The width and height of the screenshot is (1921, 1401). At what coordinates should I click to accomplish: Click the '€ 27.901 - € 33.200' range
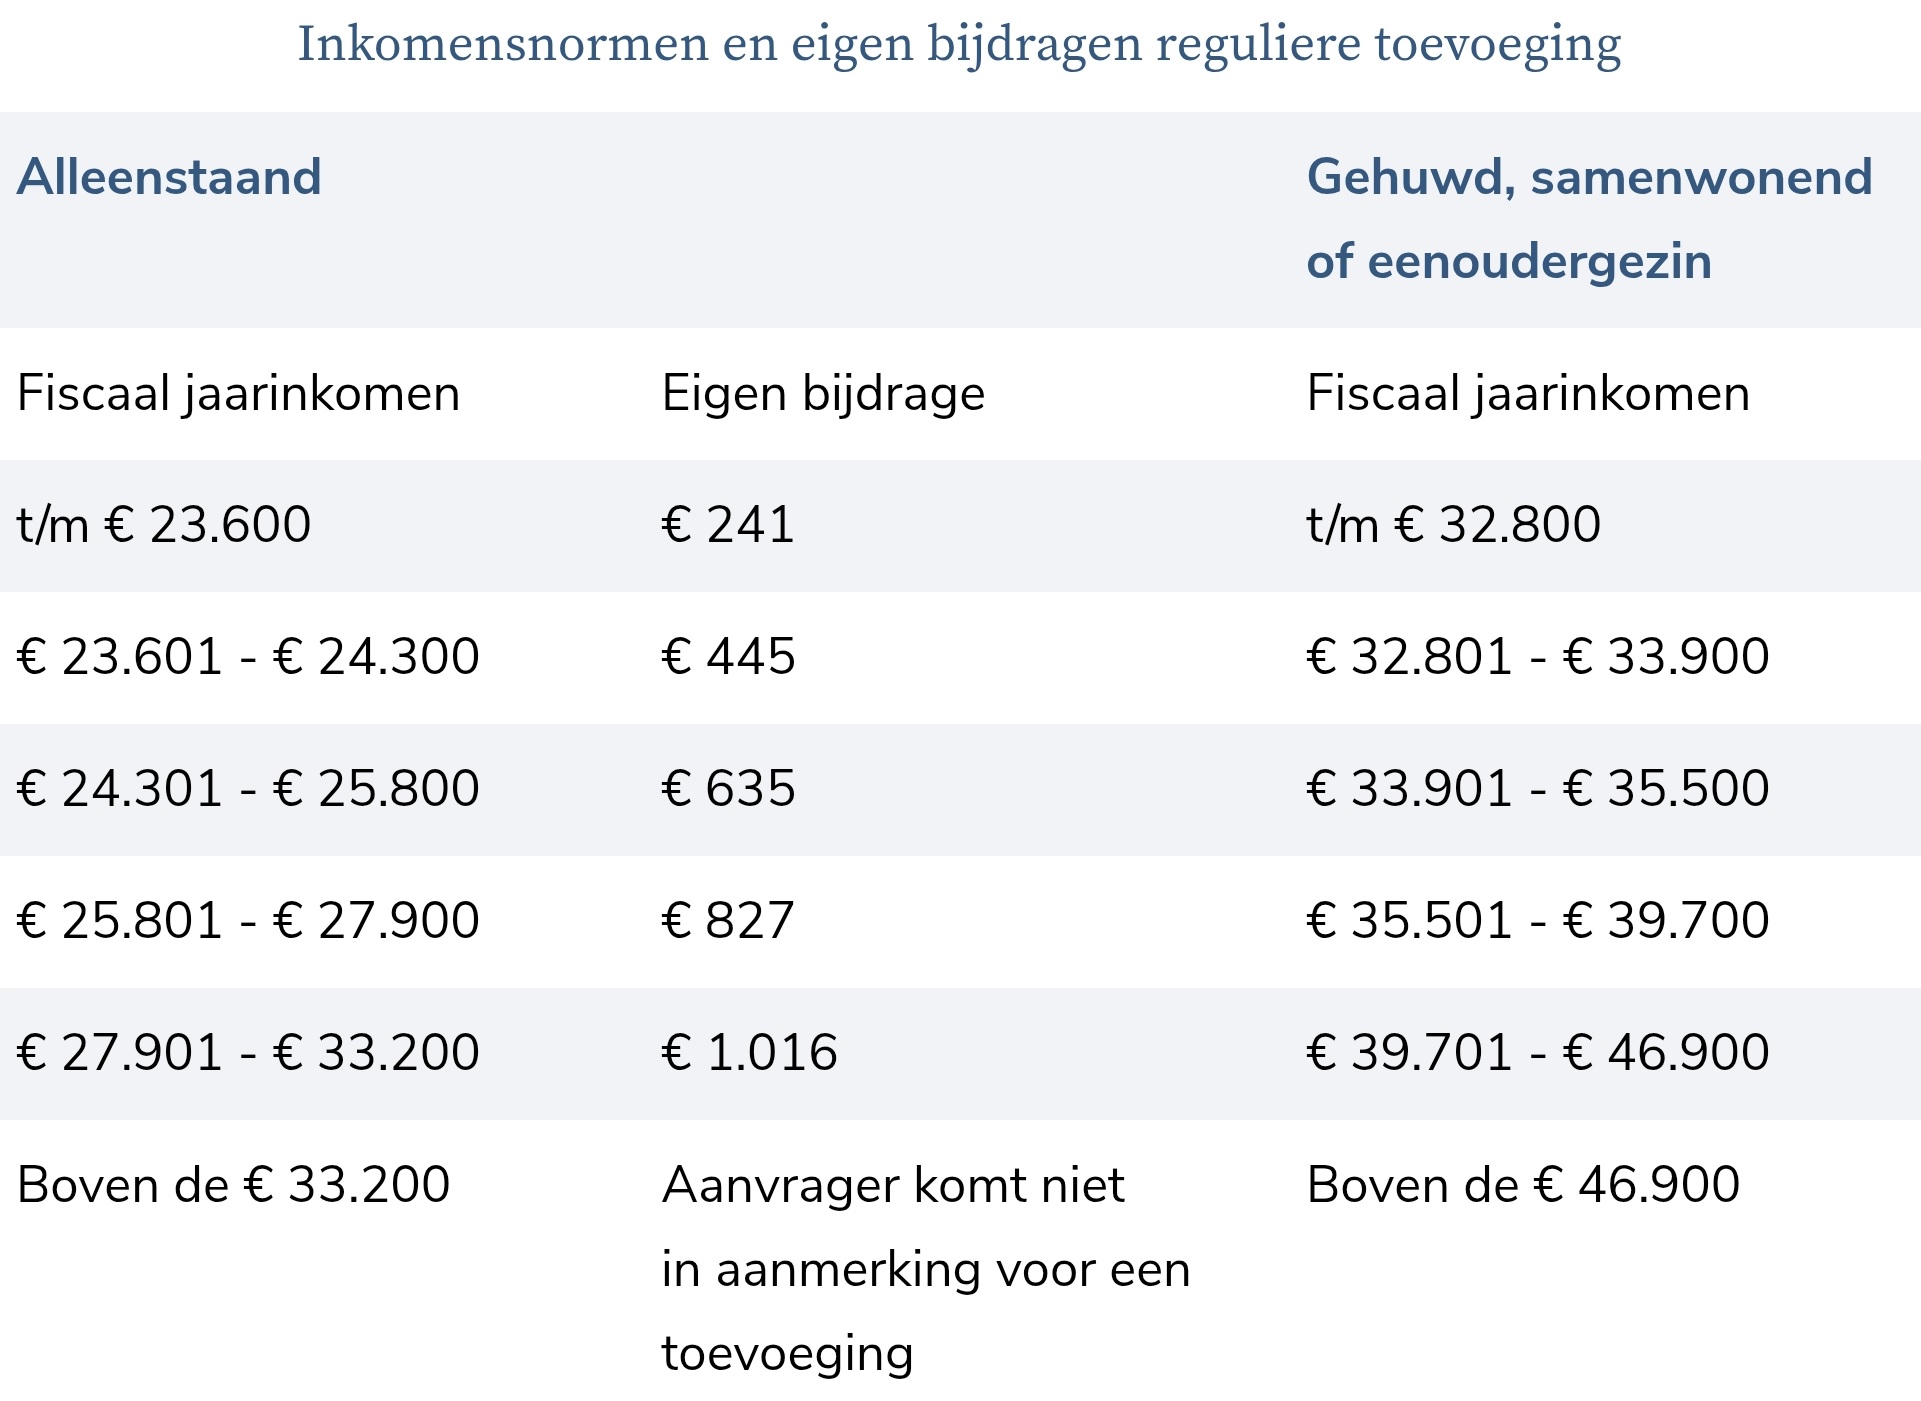(x=248, y=1053)
